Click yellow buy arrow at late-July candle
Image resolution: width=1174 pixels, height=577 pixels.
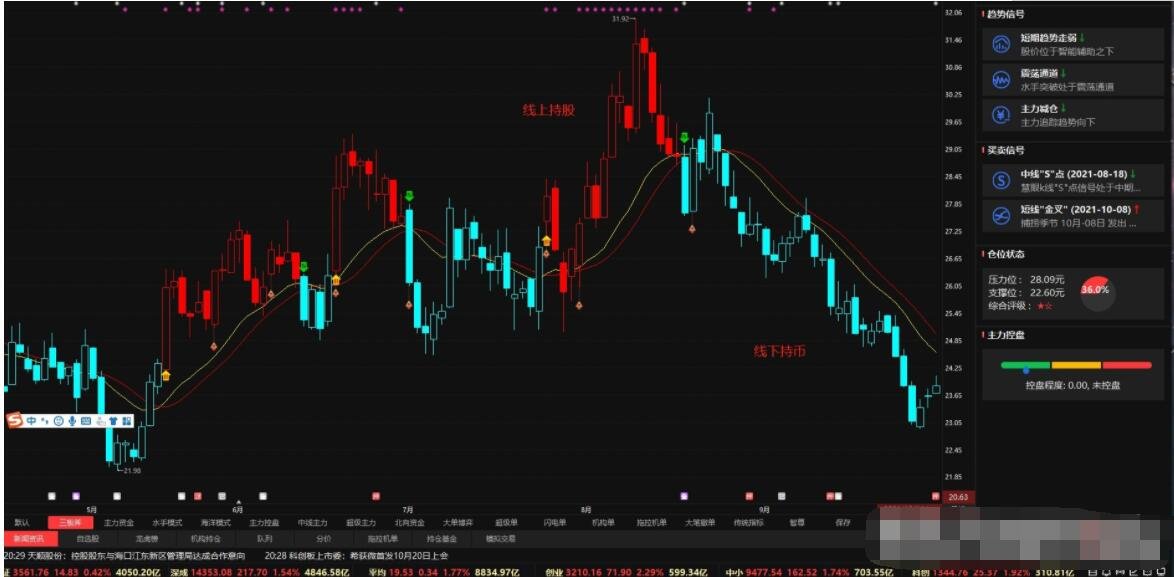click(x=547, y=240)
